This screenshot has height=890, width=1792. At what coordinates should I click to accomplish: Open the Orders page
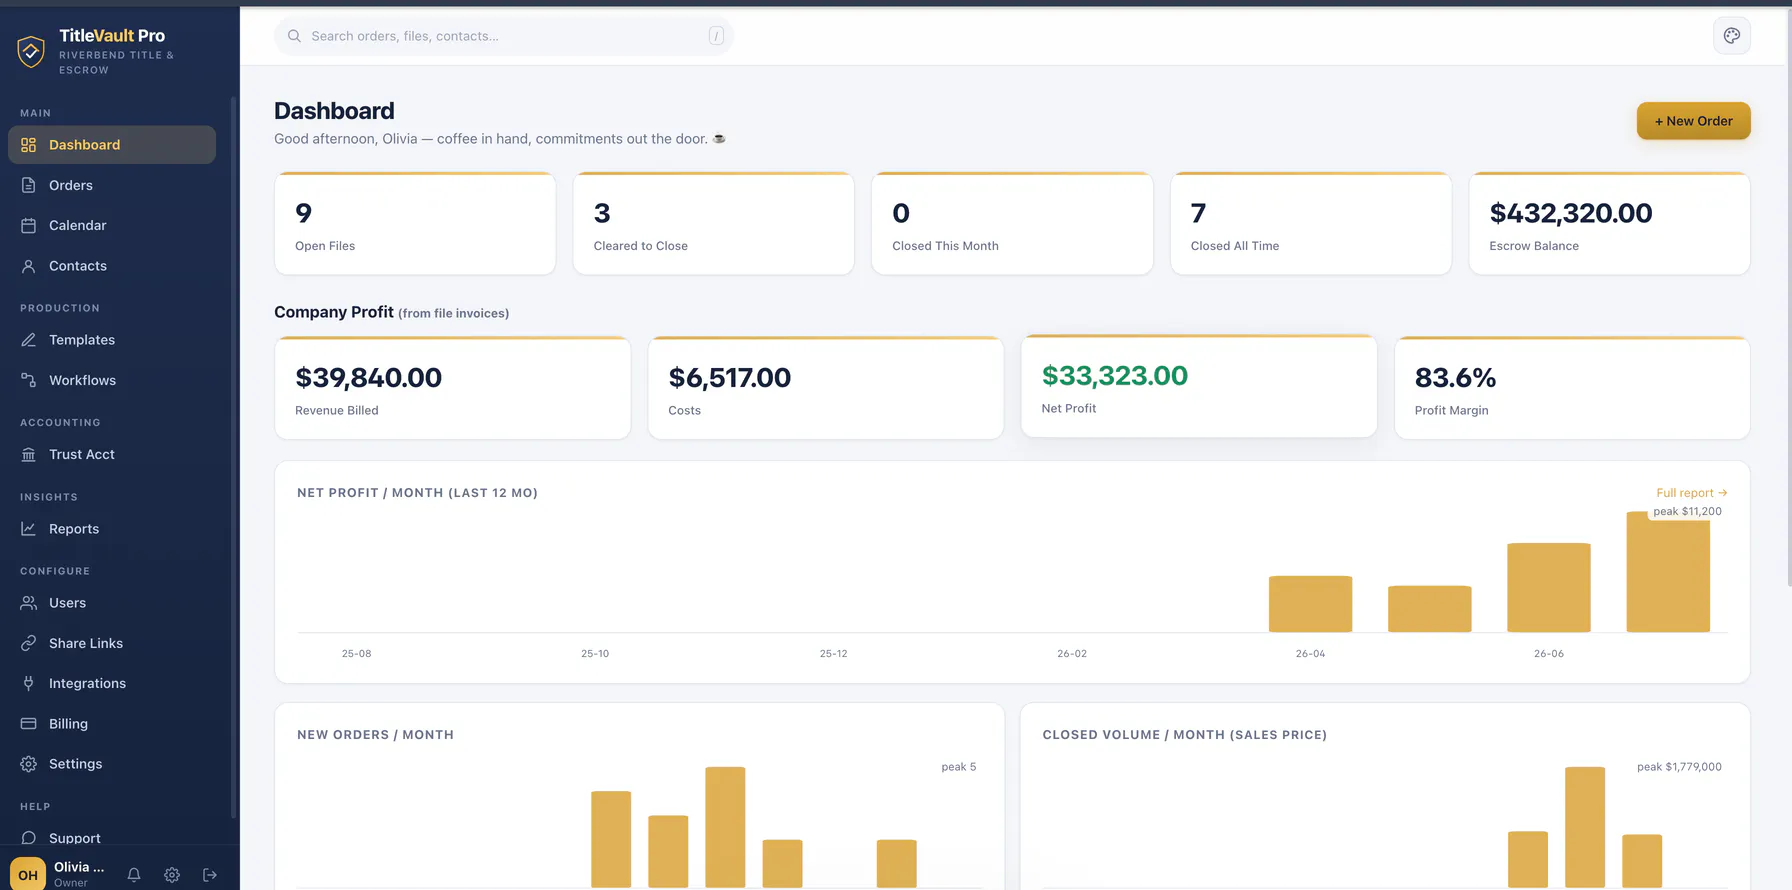[112, 185]
